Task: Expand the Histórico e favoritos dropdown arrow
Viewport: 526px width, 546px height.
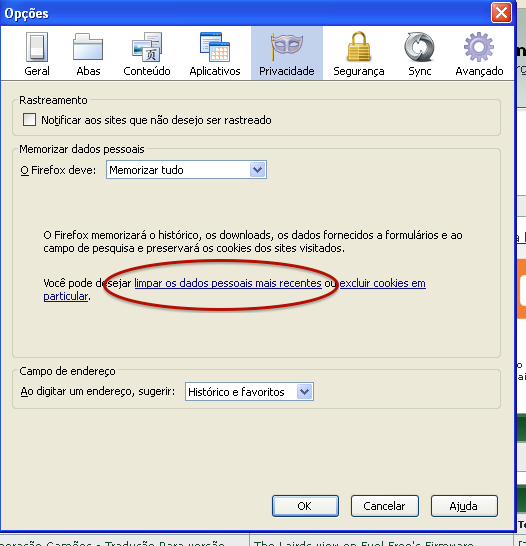Action: (305, 392)
